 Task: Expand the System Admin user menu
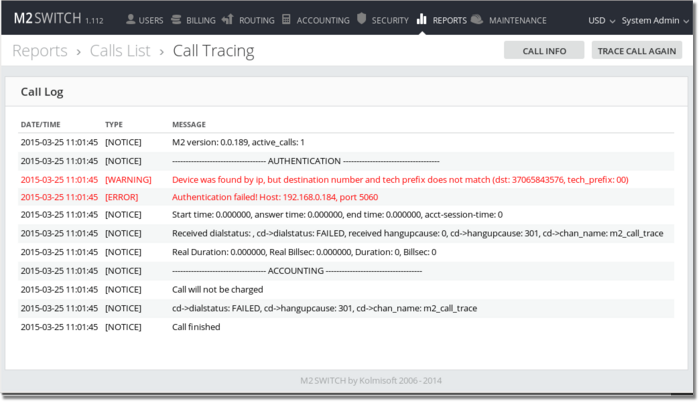coord(655,20)
